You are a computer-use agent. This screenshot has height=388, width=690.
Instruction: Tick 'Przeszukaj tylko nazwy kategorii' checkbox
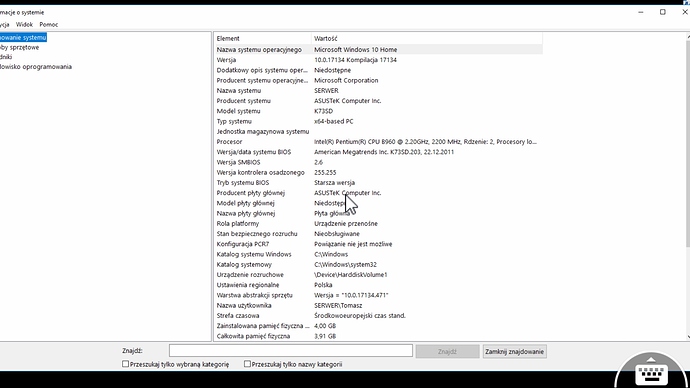point(247,364)
